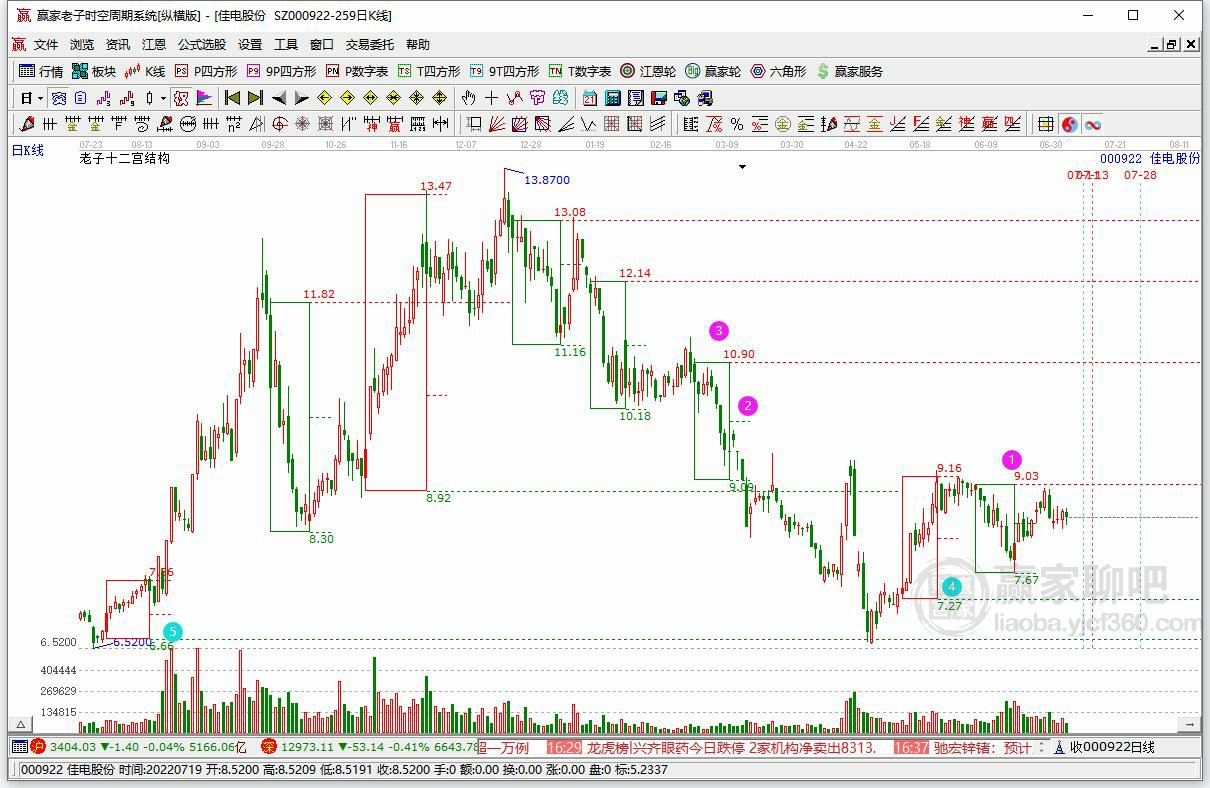Jump to first bar icon

click(x=232, y=98)
